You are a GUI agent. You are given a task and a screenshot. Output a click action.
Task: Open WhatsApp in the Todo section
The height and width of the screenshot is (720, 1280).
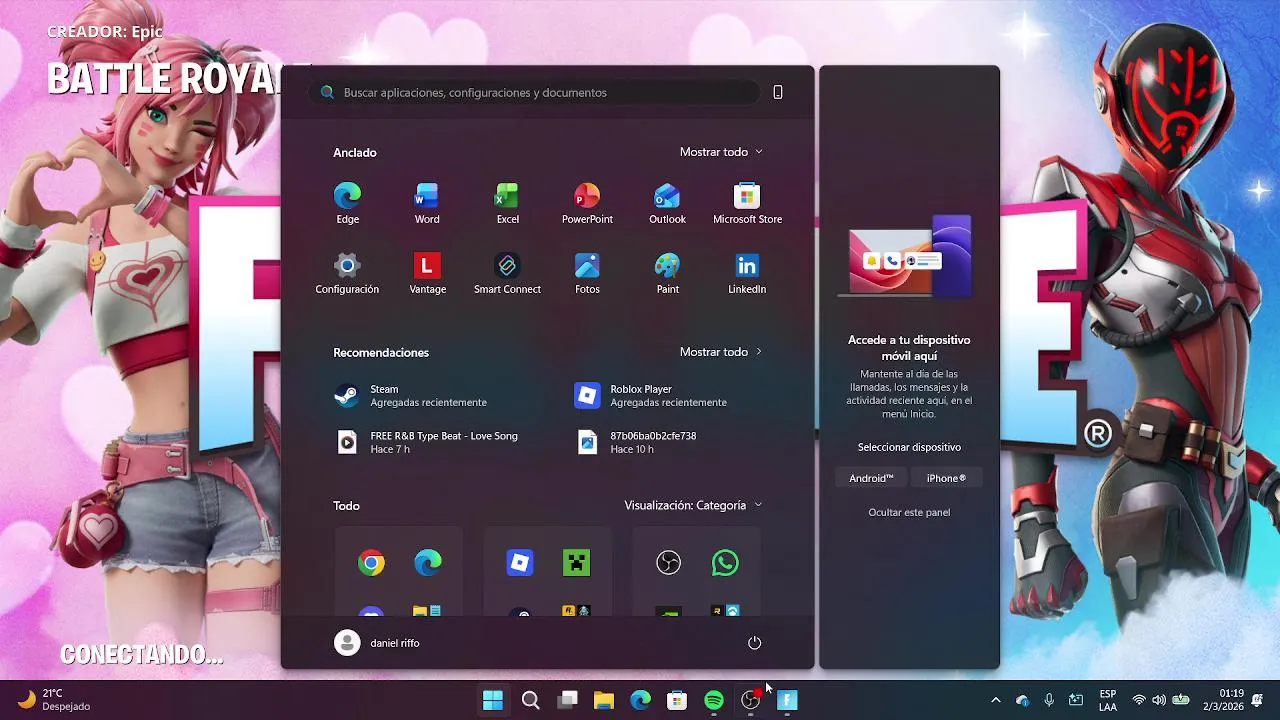point(725,563)
